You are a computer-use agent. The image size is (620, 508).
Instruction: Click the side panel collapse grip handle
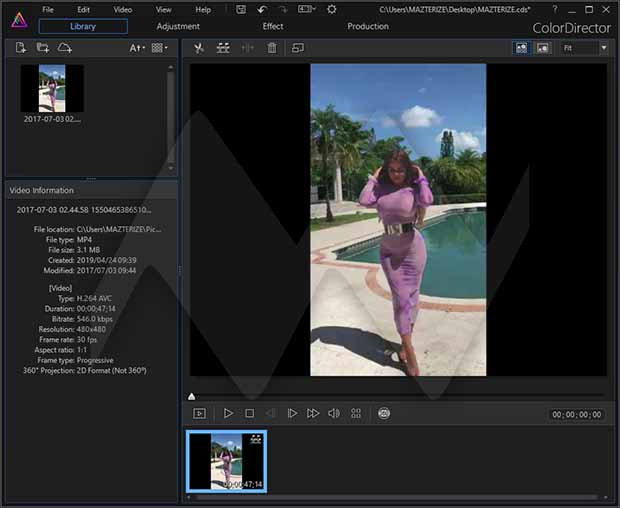[180, 270]
